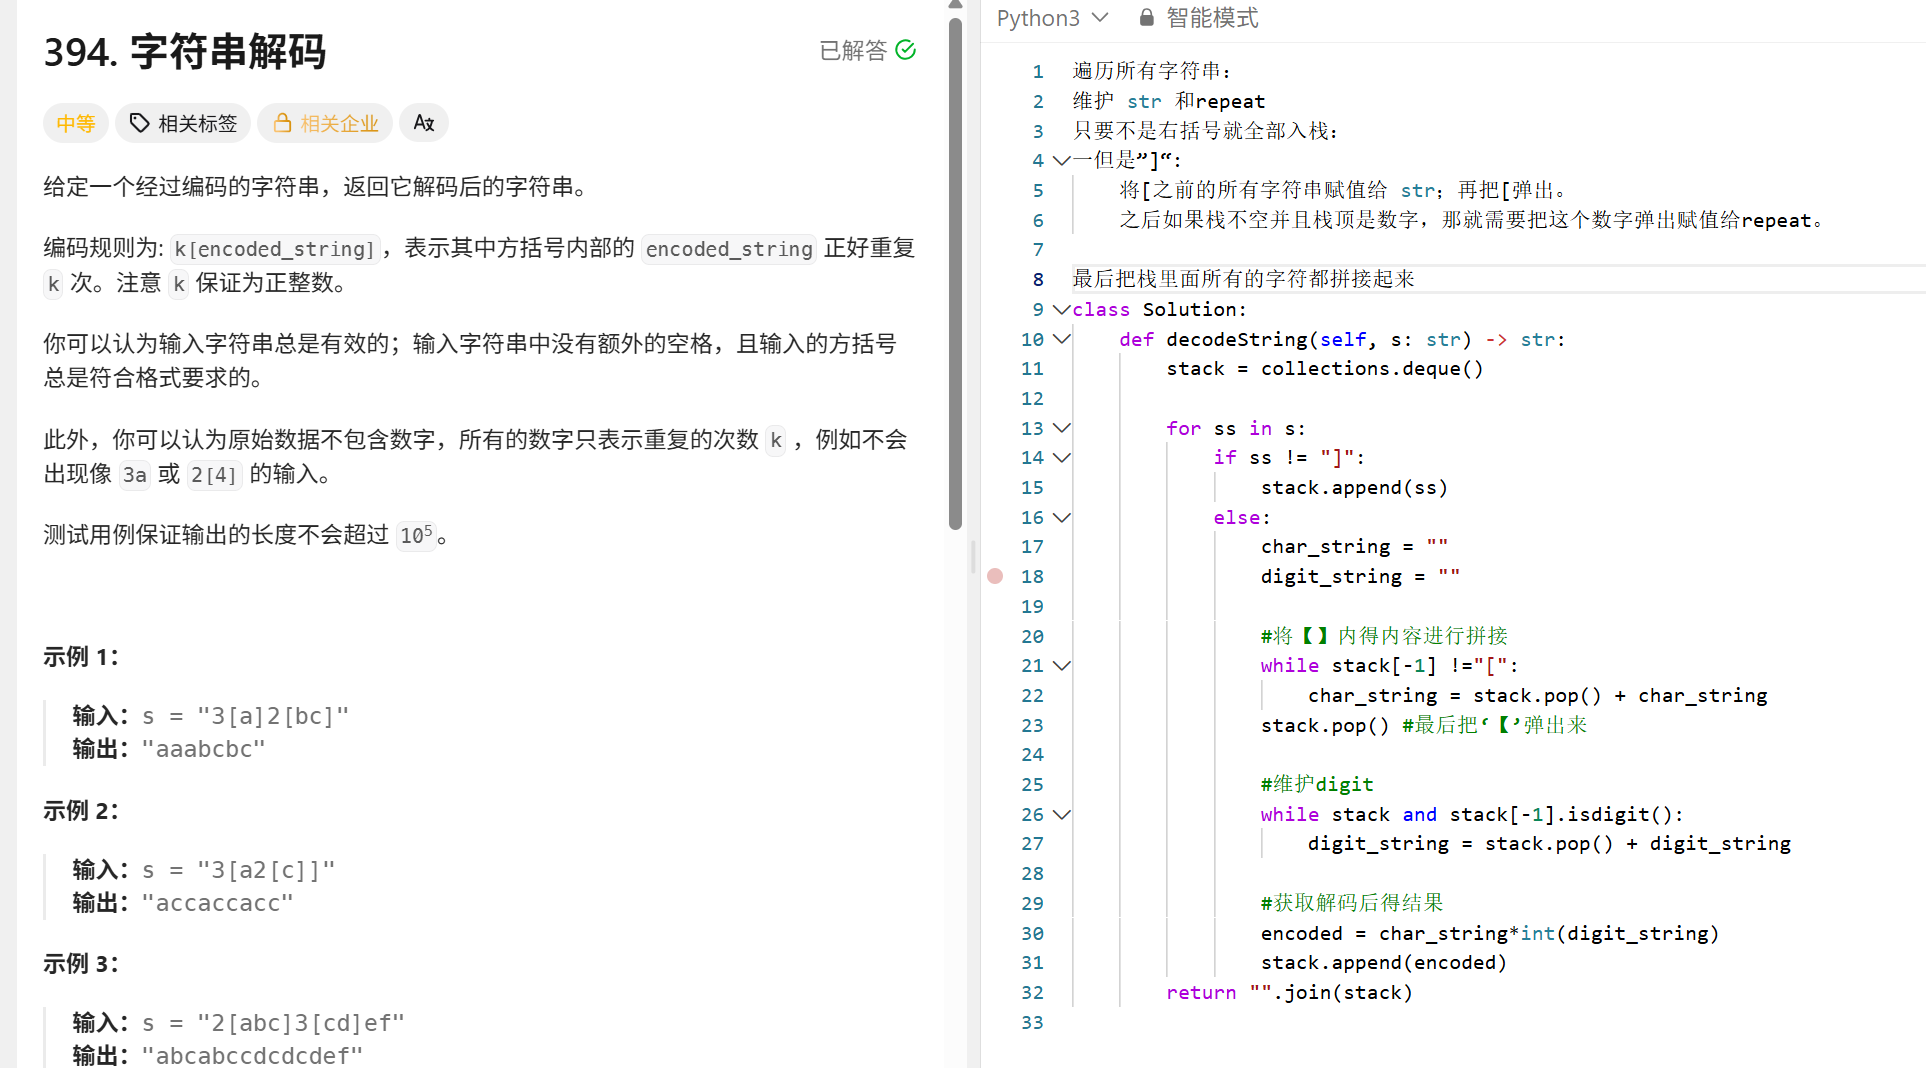The height and width of the screenshot is (1068, 1926).
Task: Click the 已解答 status label
Action: click(852, 50)
